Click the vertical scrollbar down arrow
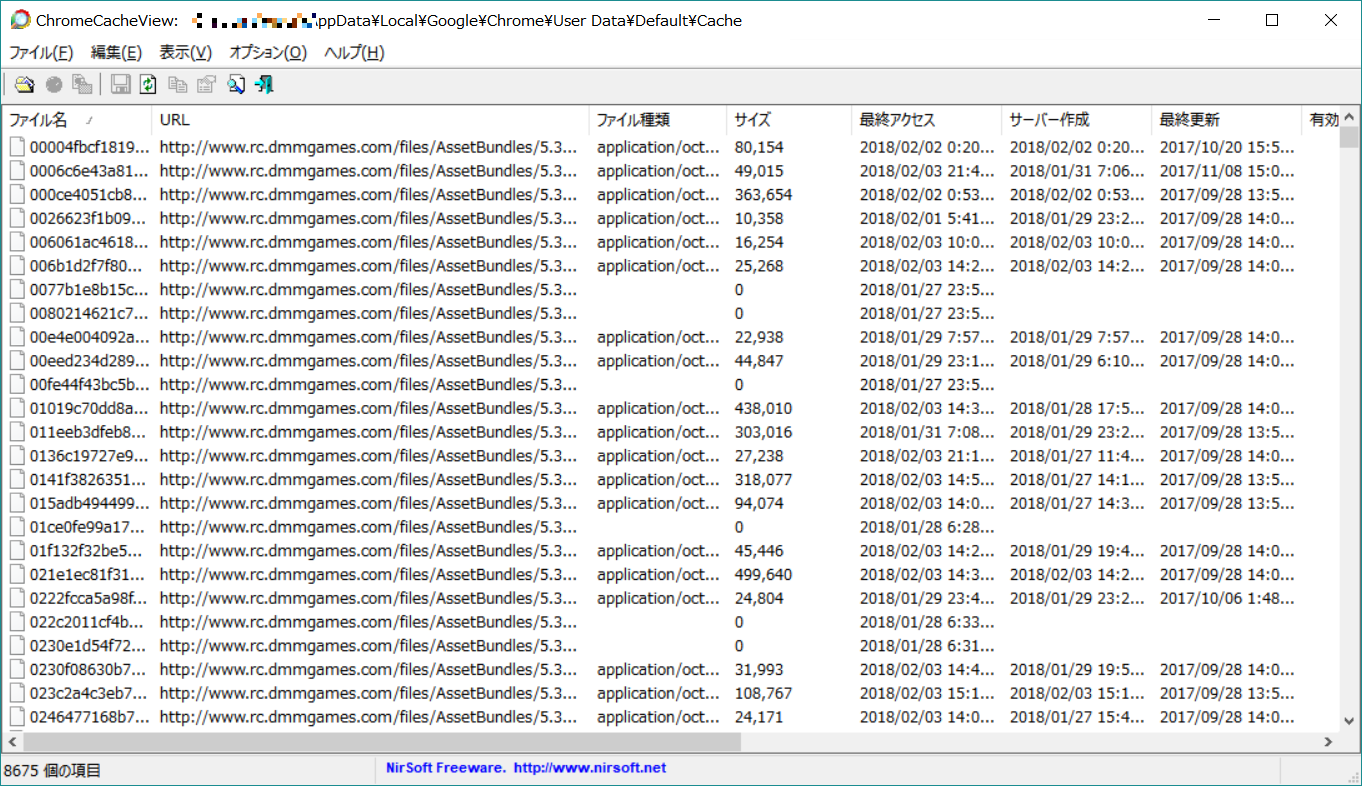The width and height of the screenshot is (1362, 786). click(x=1350, y=723)
